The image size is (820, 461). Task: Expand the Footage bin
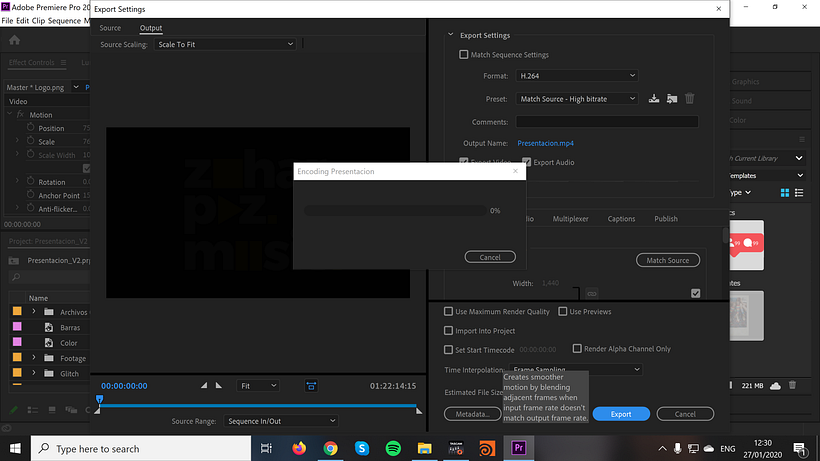click(x=33, y=358)
